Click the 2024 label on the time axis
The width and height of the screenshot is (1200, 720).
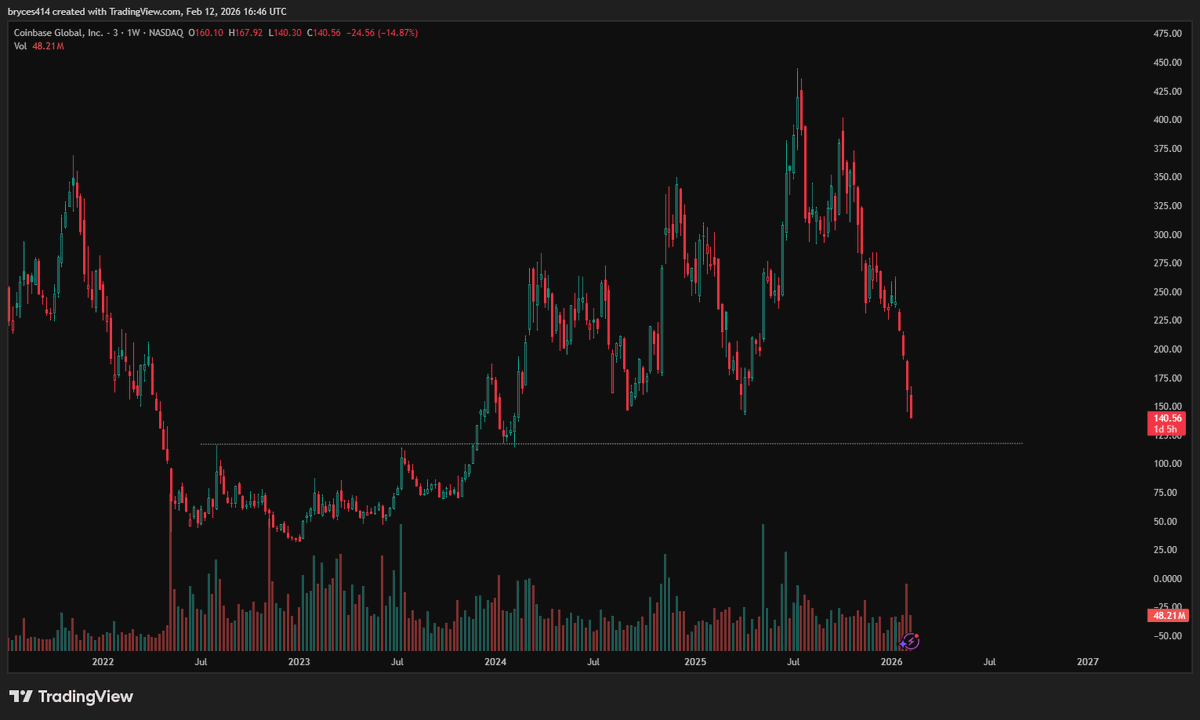coord(496,662)
